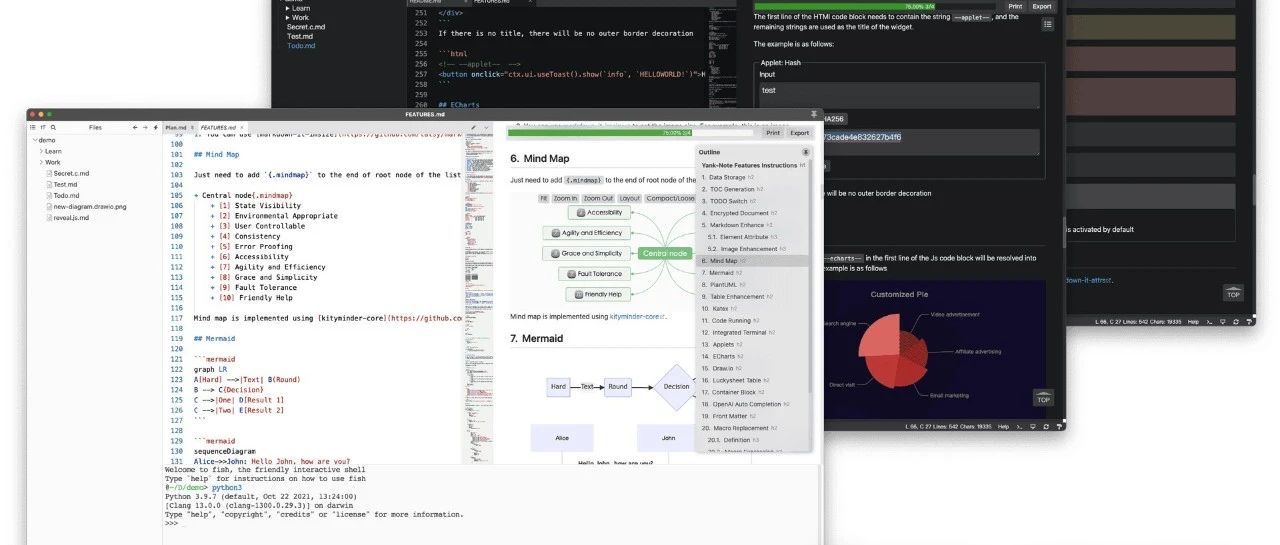The image size is (1280, 545).
Task: Expand the Learn folder in front window tree
Action: tap(42, 151)
